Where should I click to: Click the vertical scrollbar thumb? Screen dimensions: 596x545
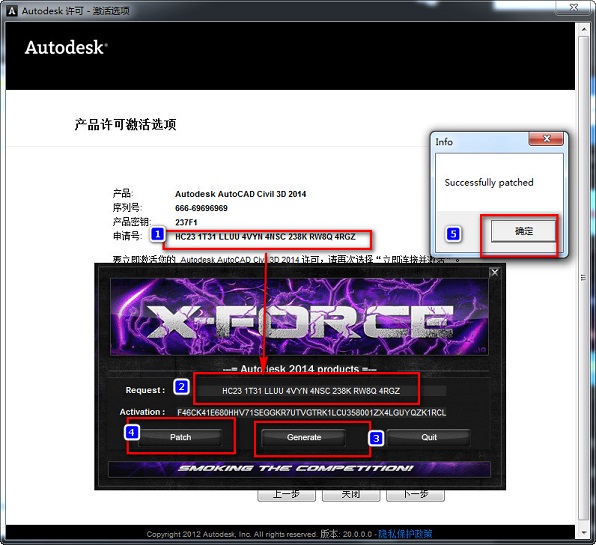[x=583, y=278]
